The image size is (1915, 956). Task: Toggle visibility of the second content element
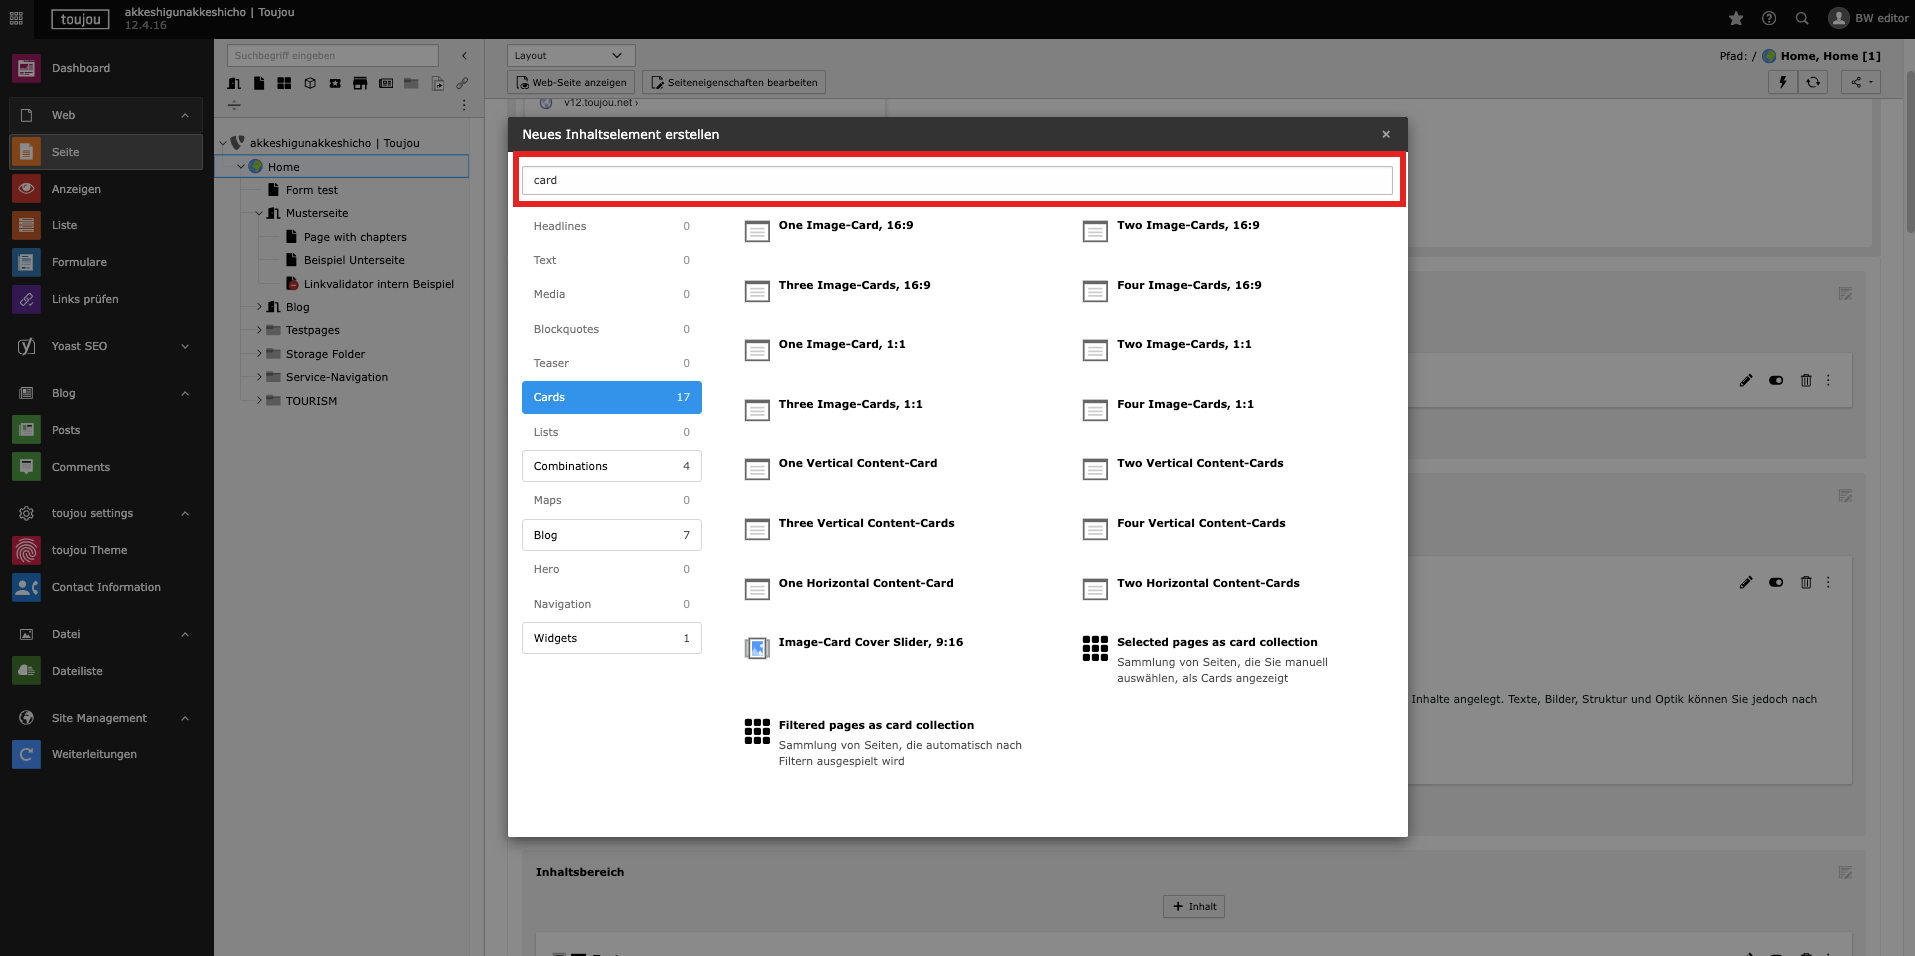pos(1776,582)
